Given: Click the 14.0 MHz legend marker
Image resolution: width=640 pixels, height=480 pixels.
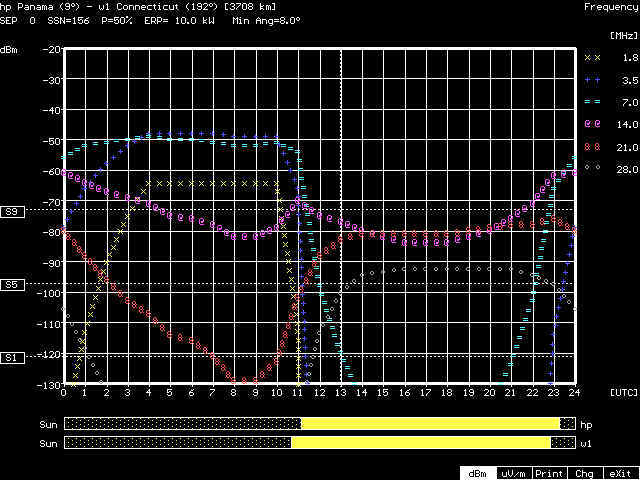Looking at the screenshot, I should coord(593,124).
